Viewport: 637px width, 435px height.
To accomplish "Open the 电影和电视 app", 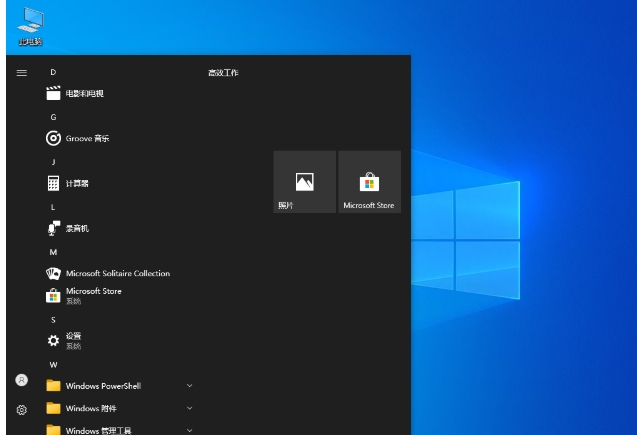I will 84,94.
